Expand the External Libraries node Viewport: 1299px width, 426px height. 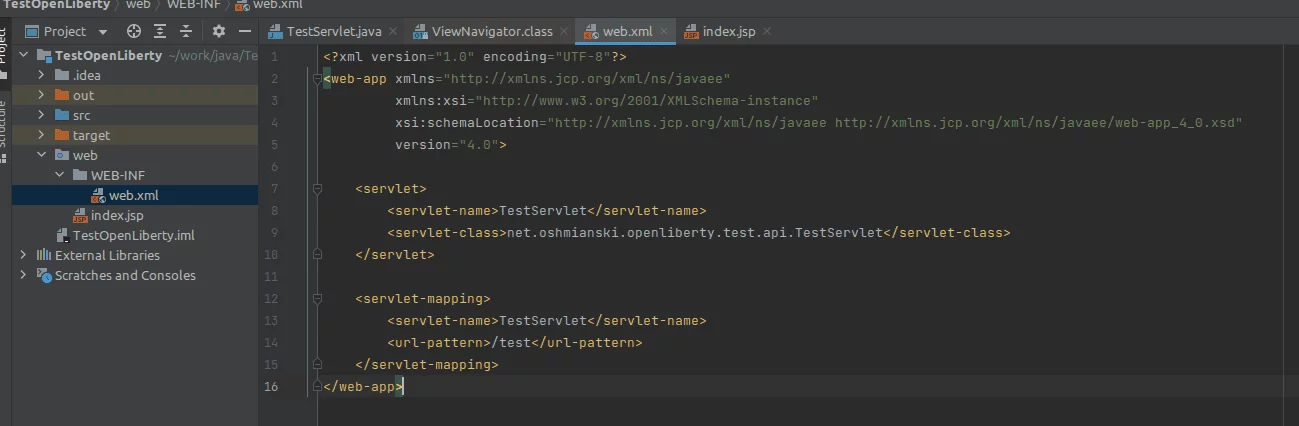(24, 255)
